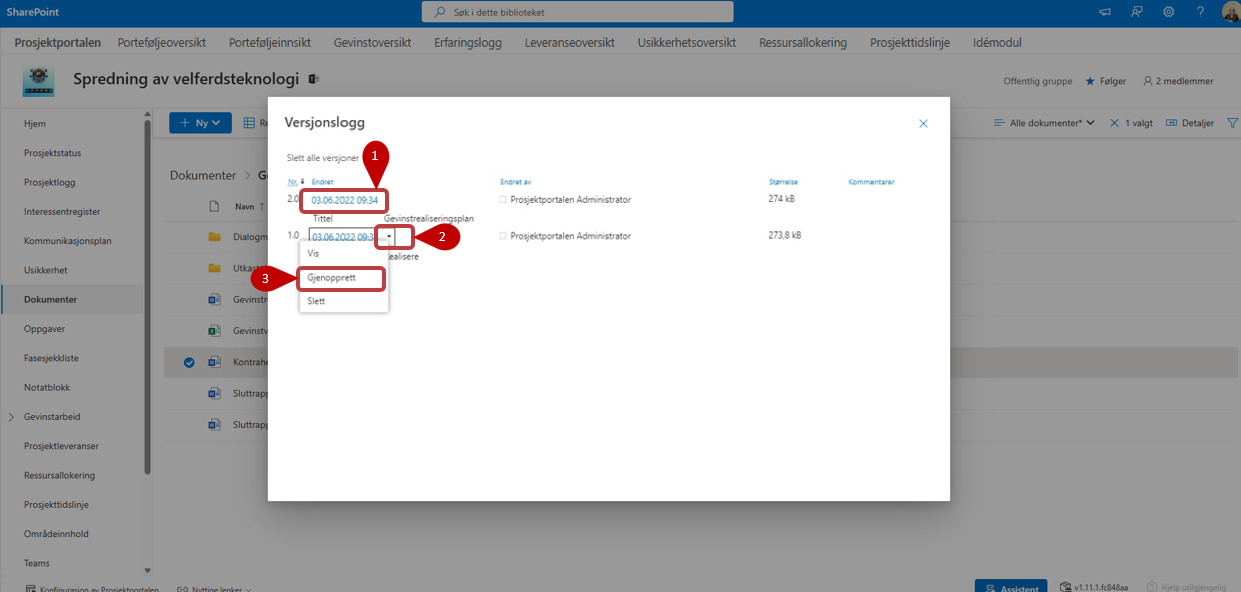The image size is (1241, 592).
Task: Close the Versjonslogg dialog
Action: click(x=923, y=124)
